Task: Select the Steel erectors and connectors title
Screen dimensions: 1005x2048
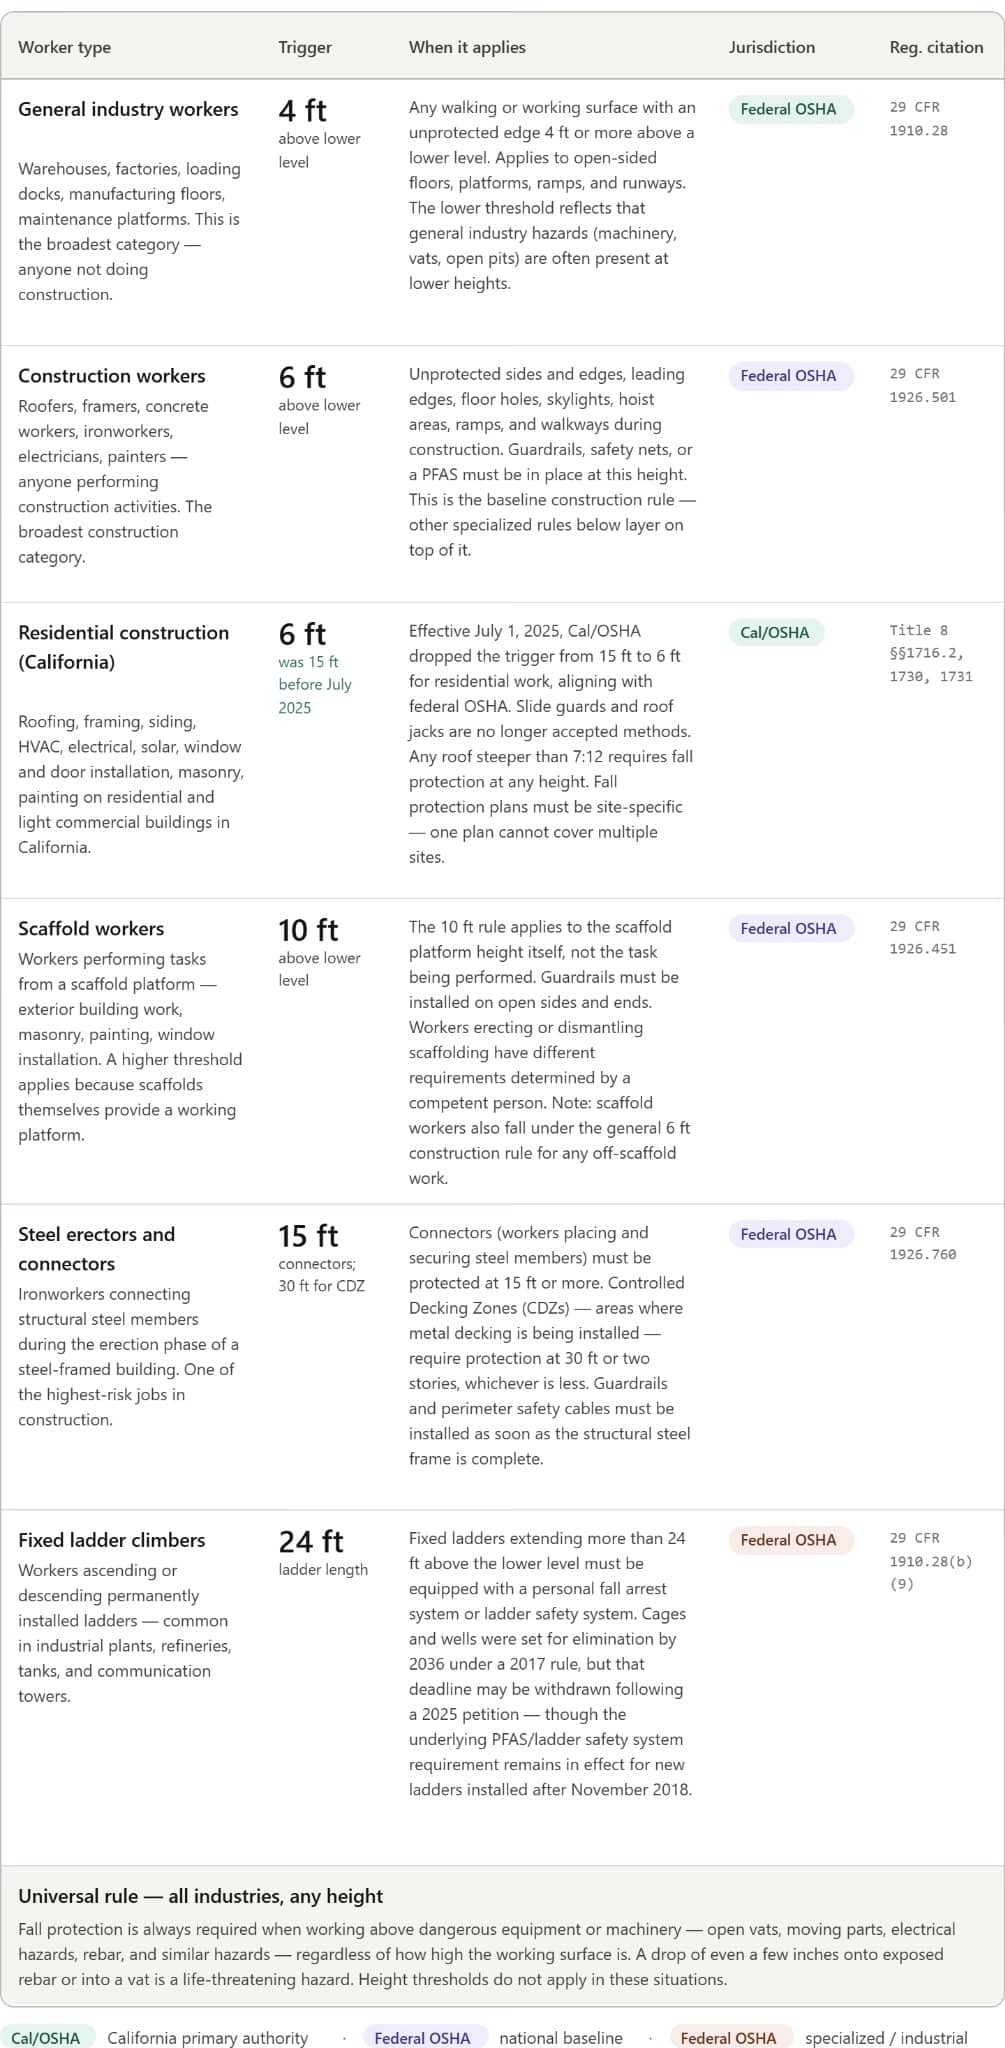Action: coord(97,1249)
